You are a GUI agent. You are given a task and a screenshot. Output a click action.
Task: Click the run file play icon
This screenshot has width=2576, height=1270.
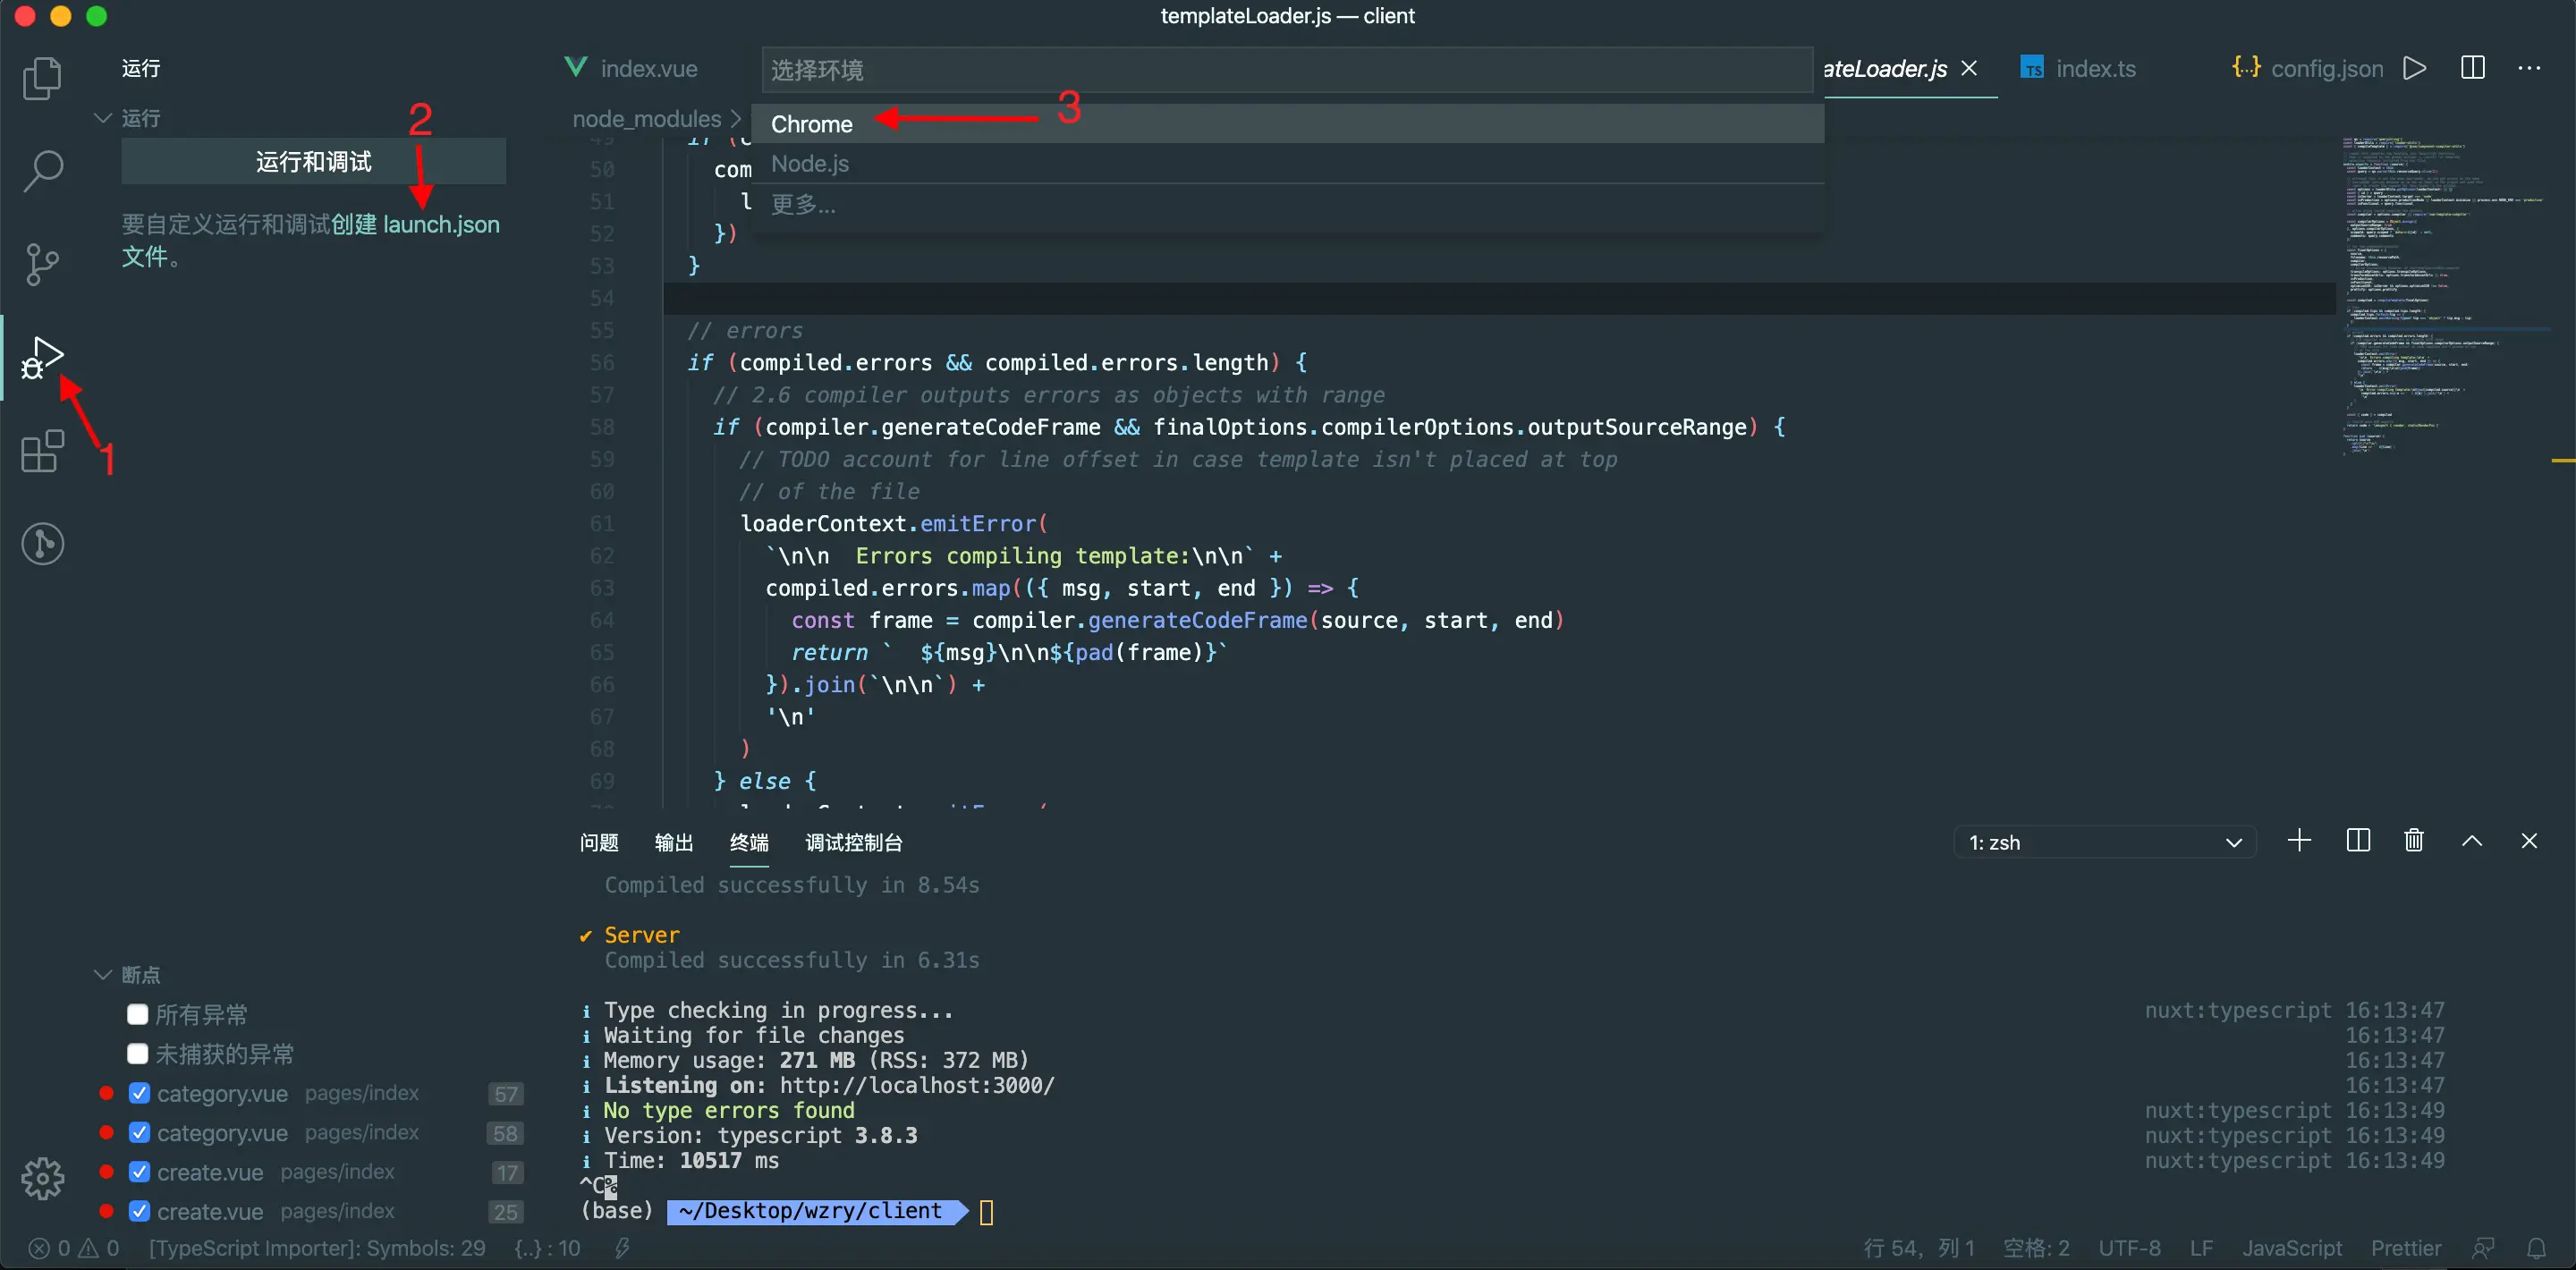pos(2414,68)
